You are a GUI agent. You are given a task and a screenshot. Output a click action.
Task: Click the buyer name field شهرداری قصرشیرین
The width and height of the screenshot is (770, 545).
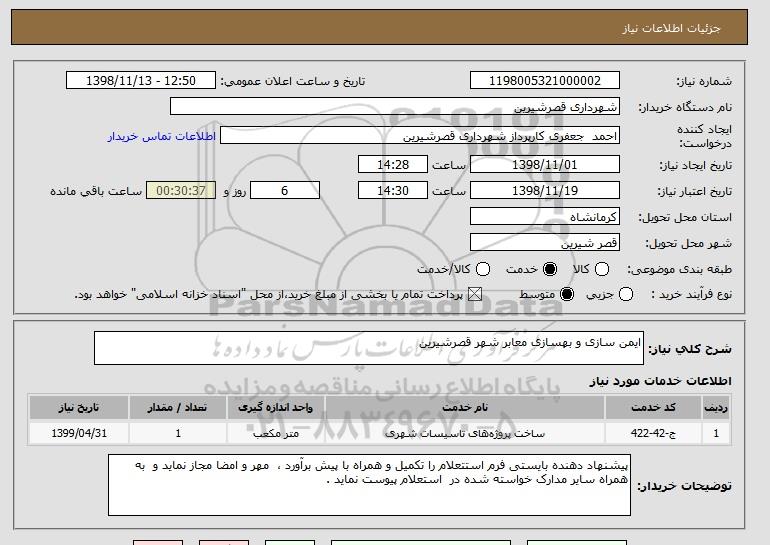[x=395, y=107]
